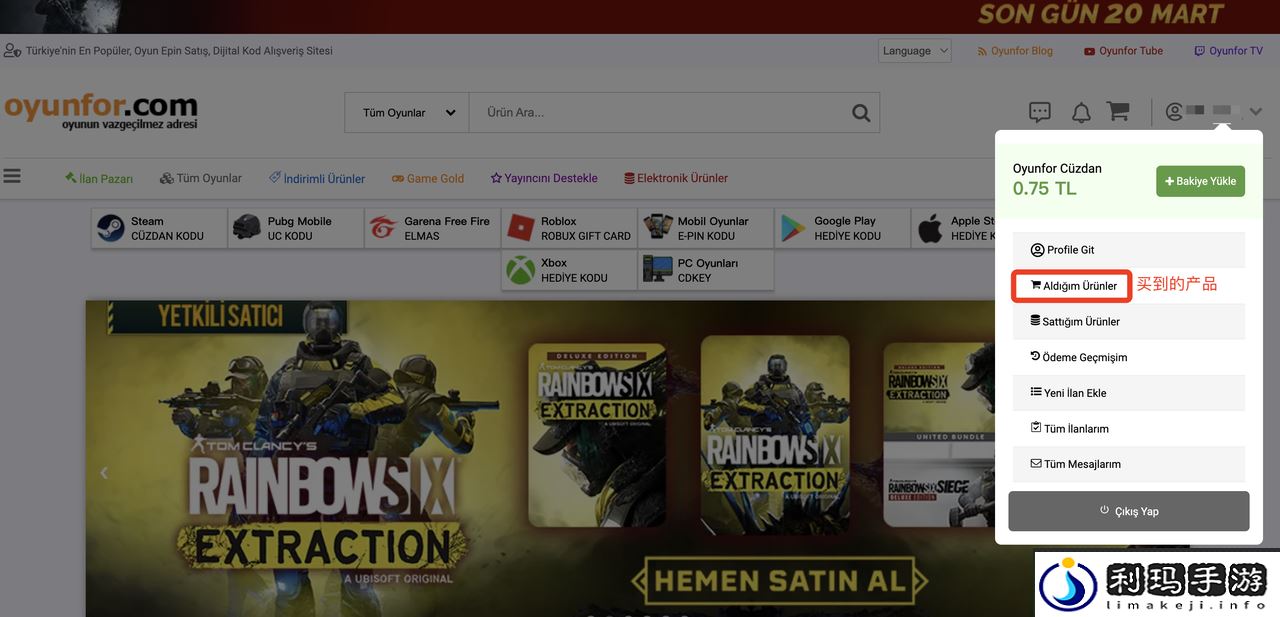Click the Mobil Oyunlar icon
1280x617 pixels.
tap(657, 228)
